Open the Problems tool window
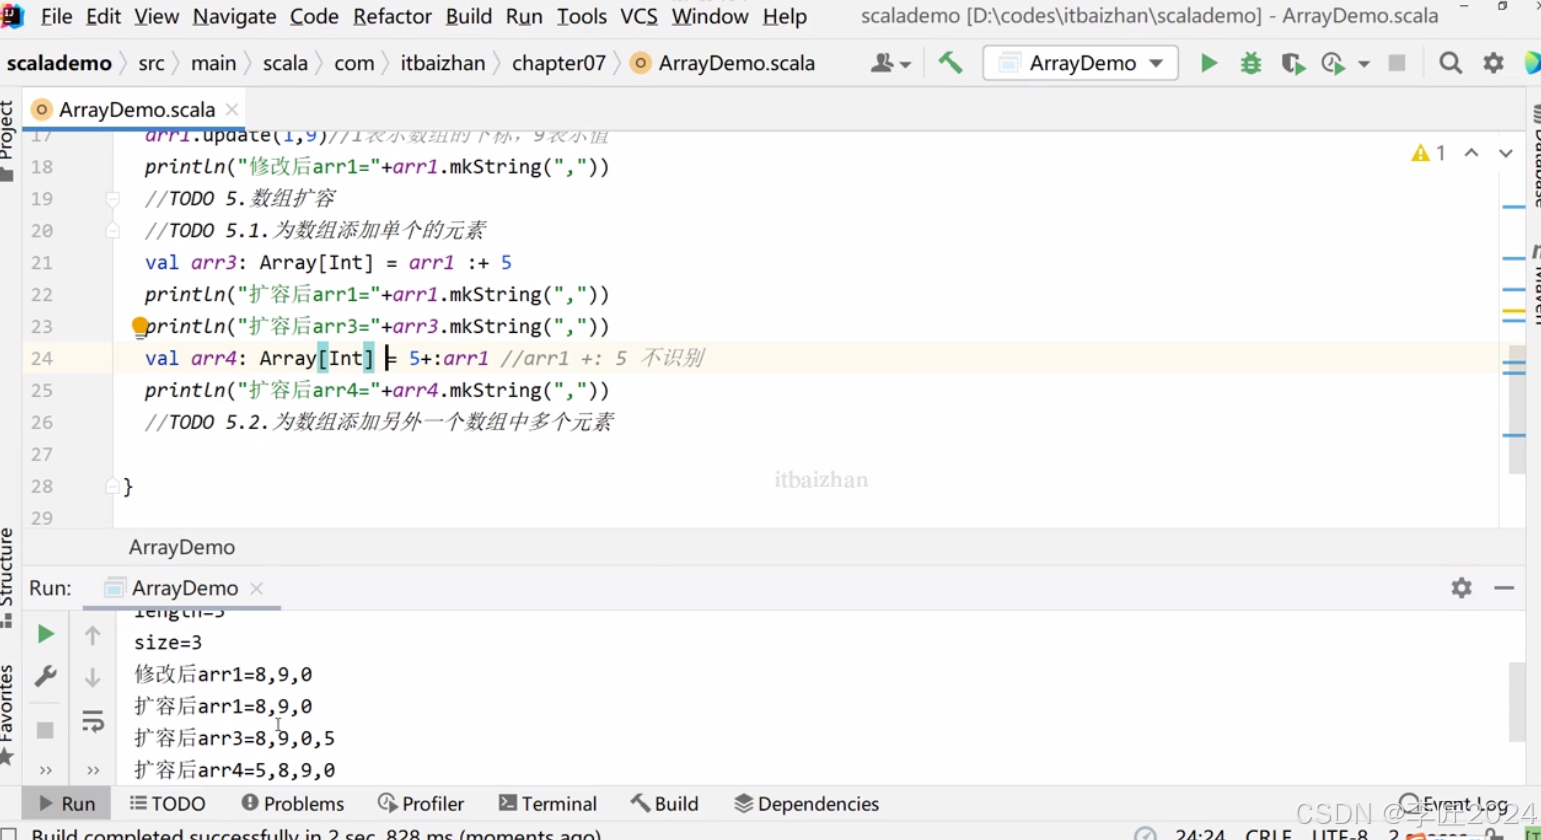 (x=293, y=804)
